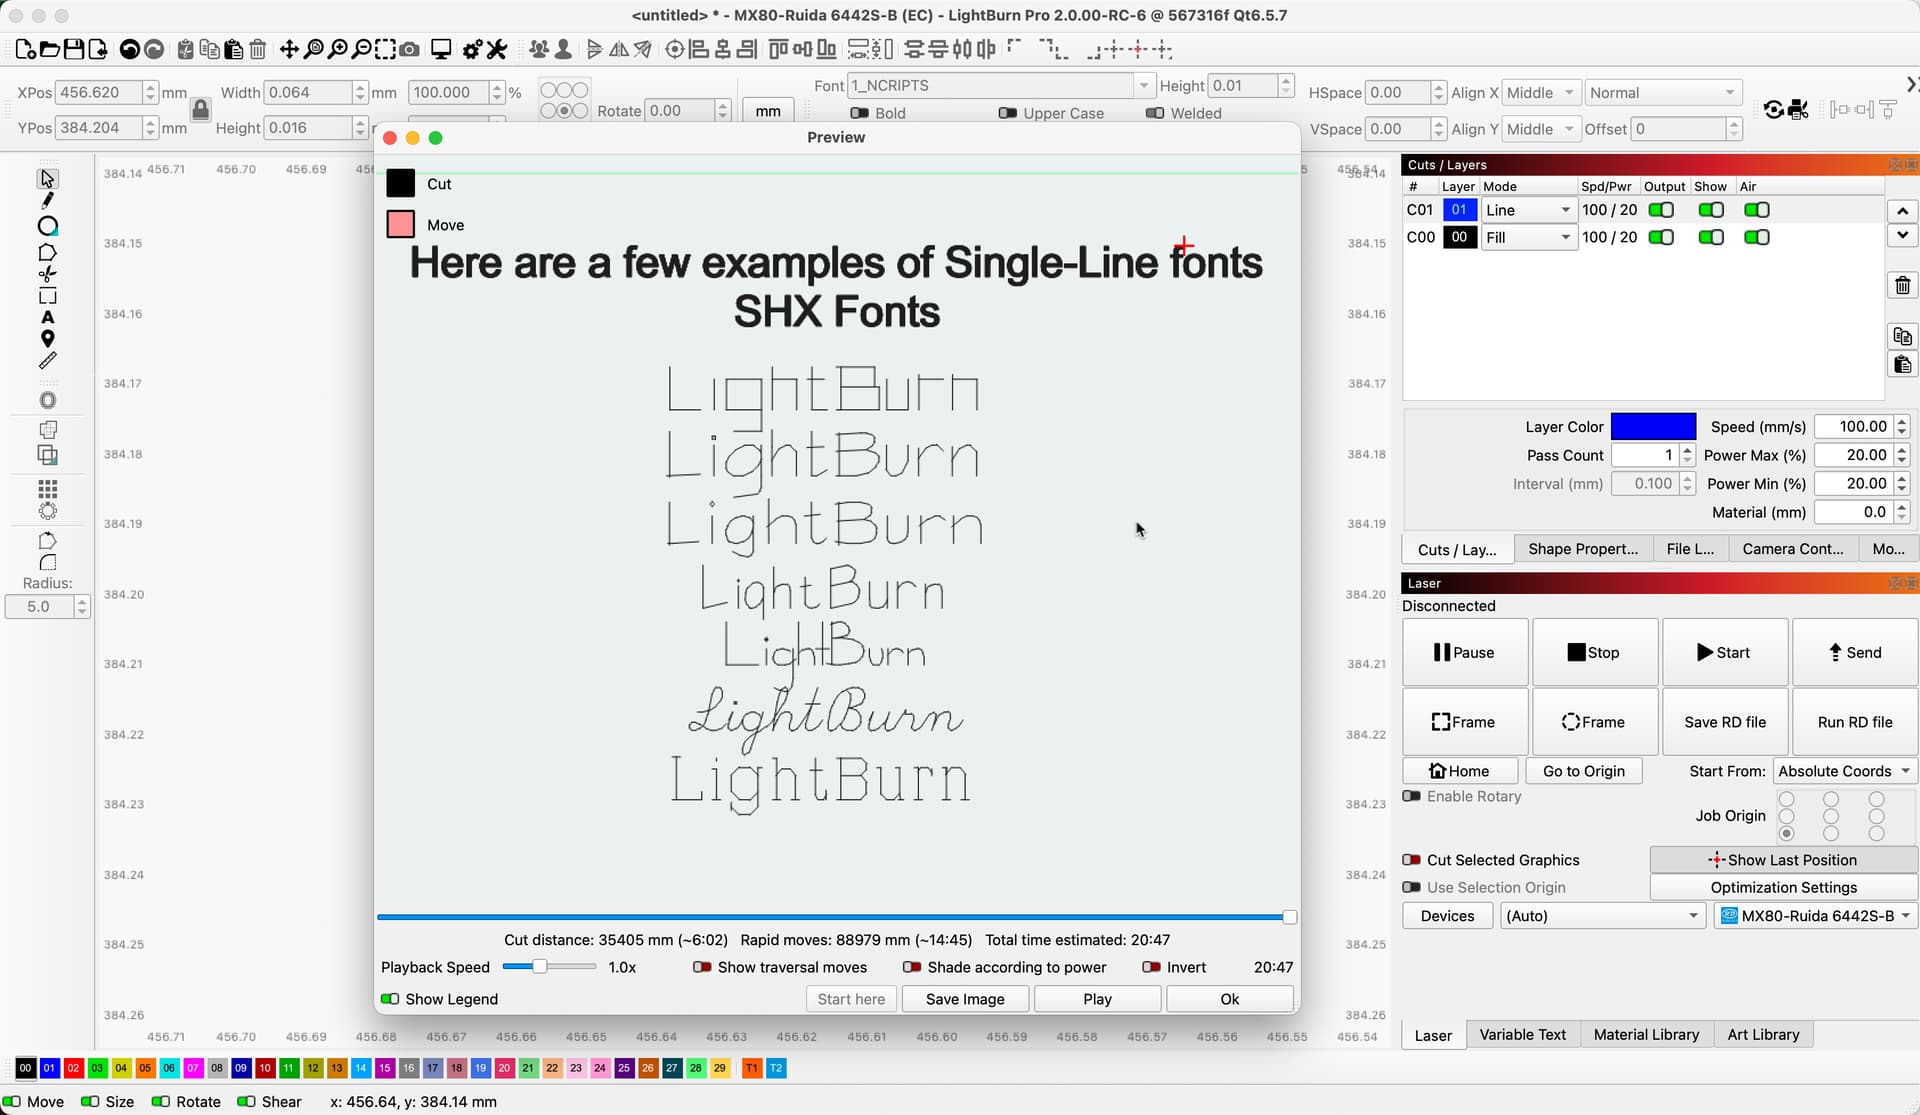Open Start From Absolute Coords dropdown

[1844, 771]
